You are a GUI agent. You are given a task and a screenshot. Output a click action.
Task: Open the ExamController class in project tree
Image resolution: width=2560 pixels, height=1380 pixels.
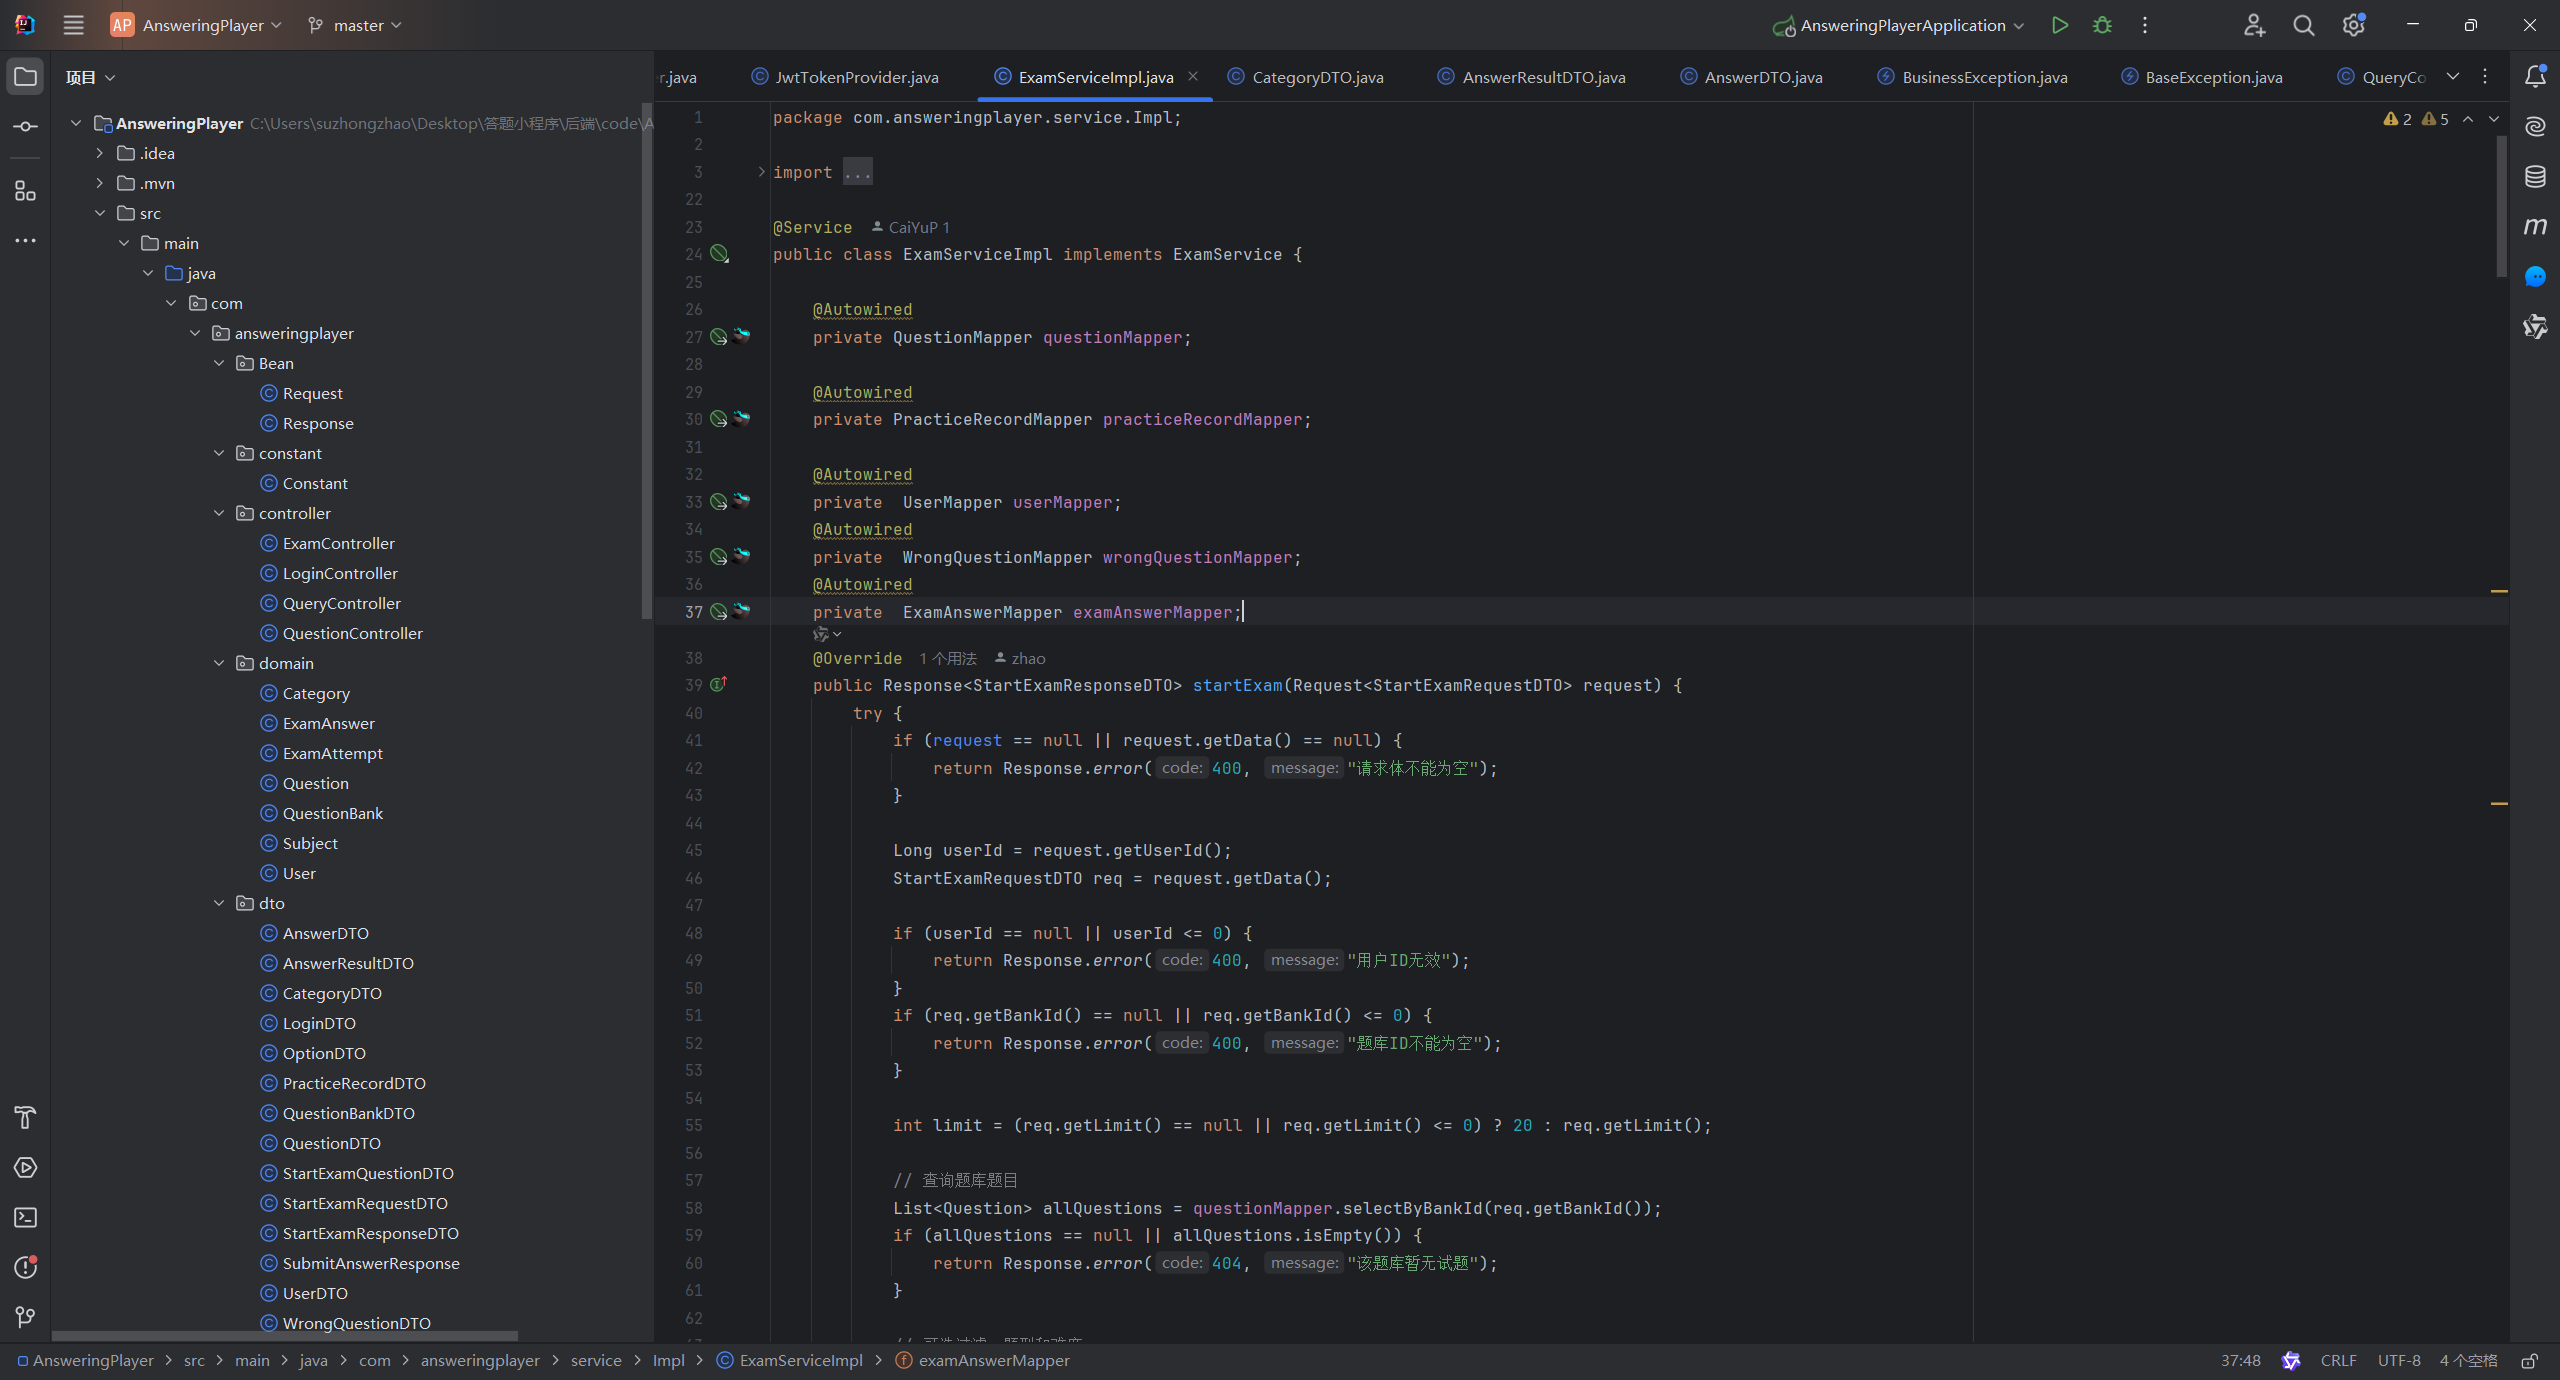(338, 543)
